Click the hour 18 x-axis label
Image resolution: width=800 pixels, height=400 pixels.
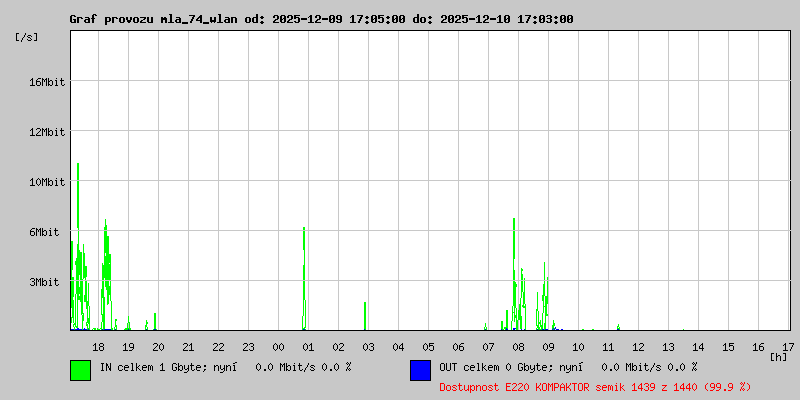pos(98,347)
